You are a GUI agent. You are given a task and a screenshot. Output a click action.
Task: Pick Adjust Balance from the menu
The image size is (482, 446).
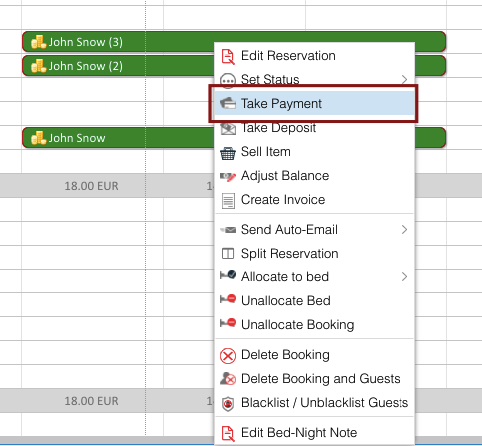point(314,176)
